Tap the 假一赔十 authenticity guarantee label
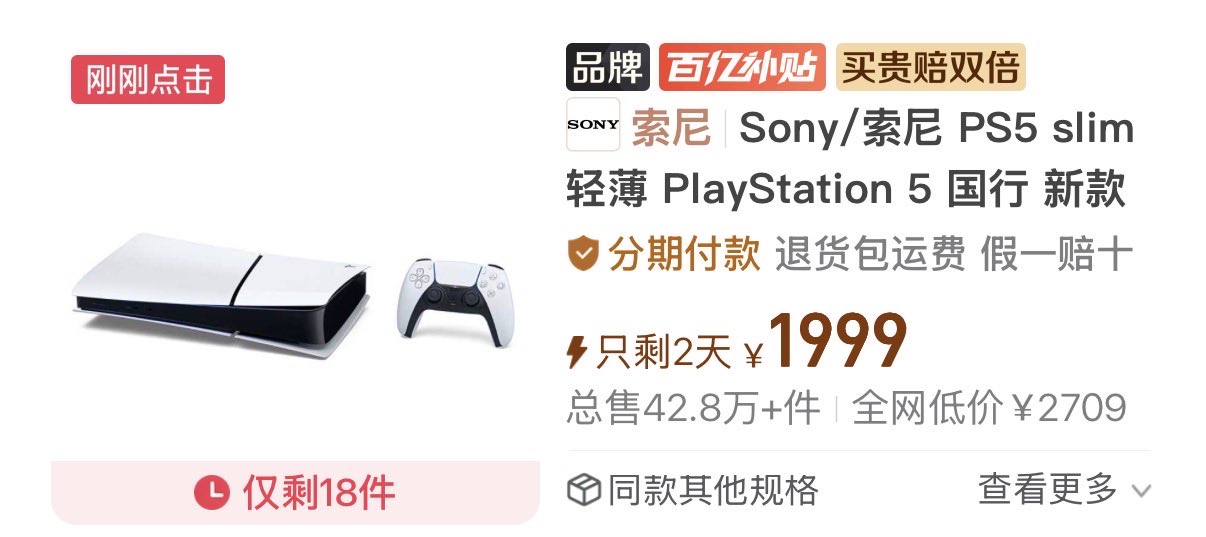The height and width of the screenshot is (537, 1206). [x=1056, y=255]
